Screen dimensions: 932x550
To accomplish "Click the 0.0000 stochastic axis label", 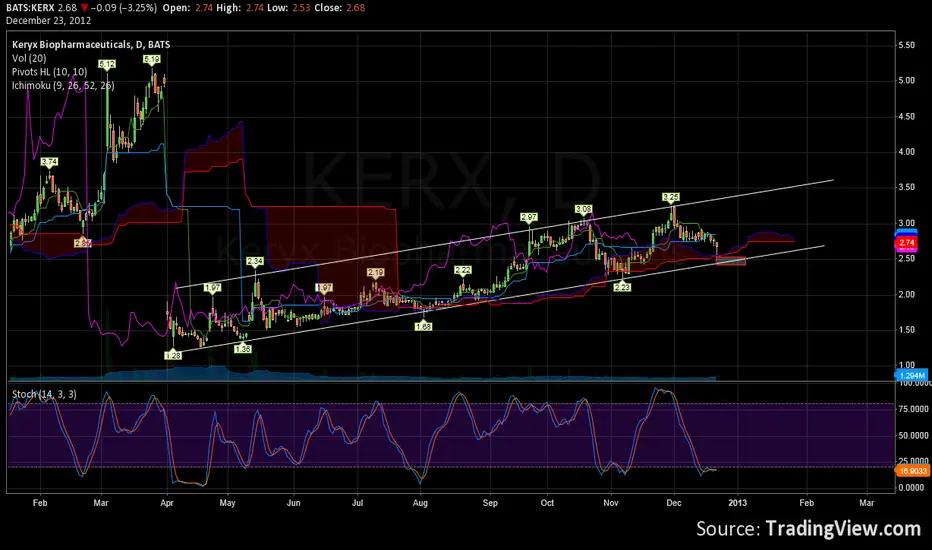I will (911, 488).
